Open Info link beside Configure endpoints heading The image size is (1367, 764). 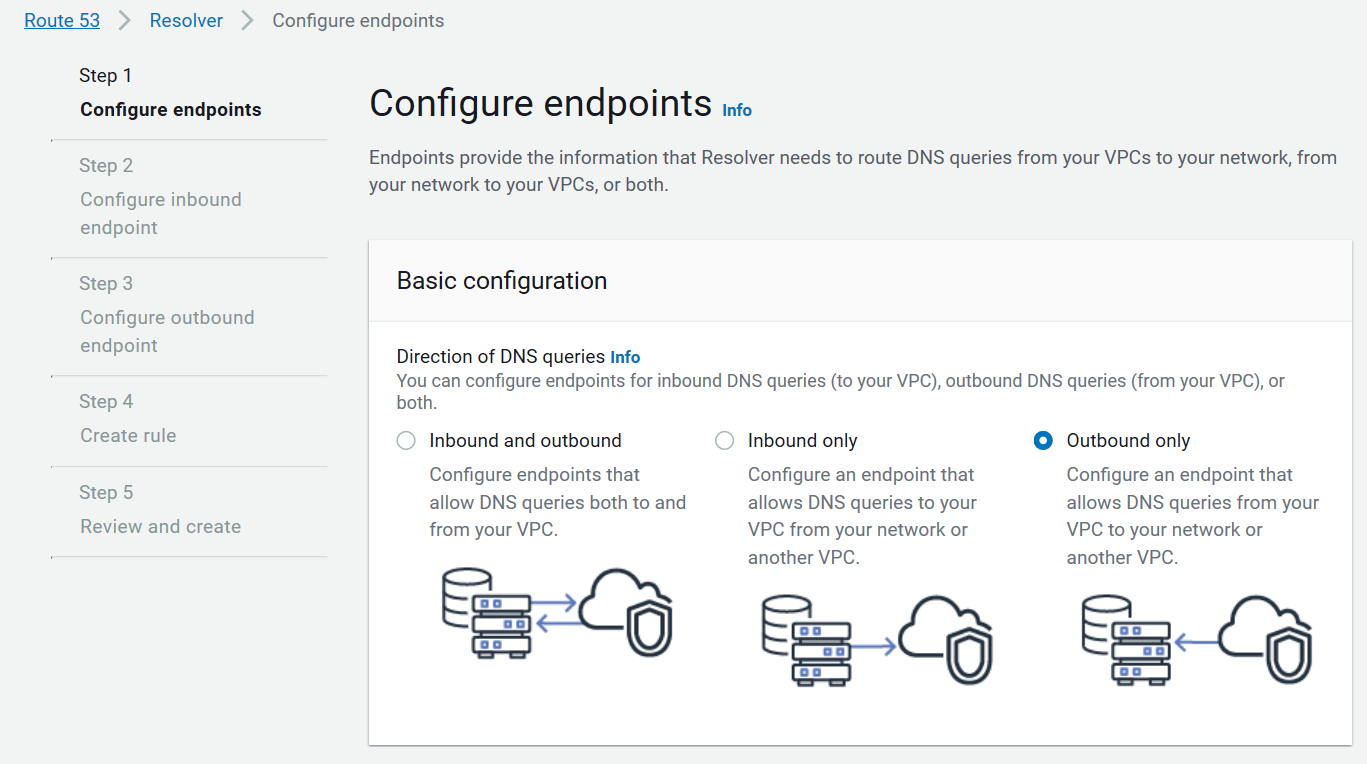click(737, 110)
